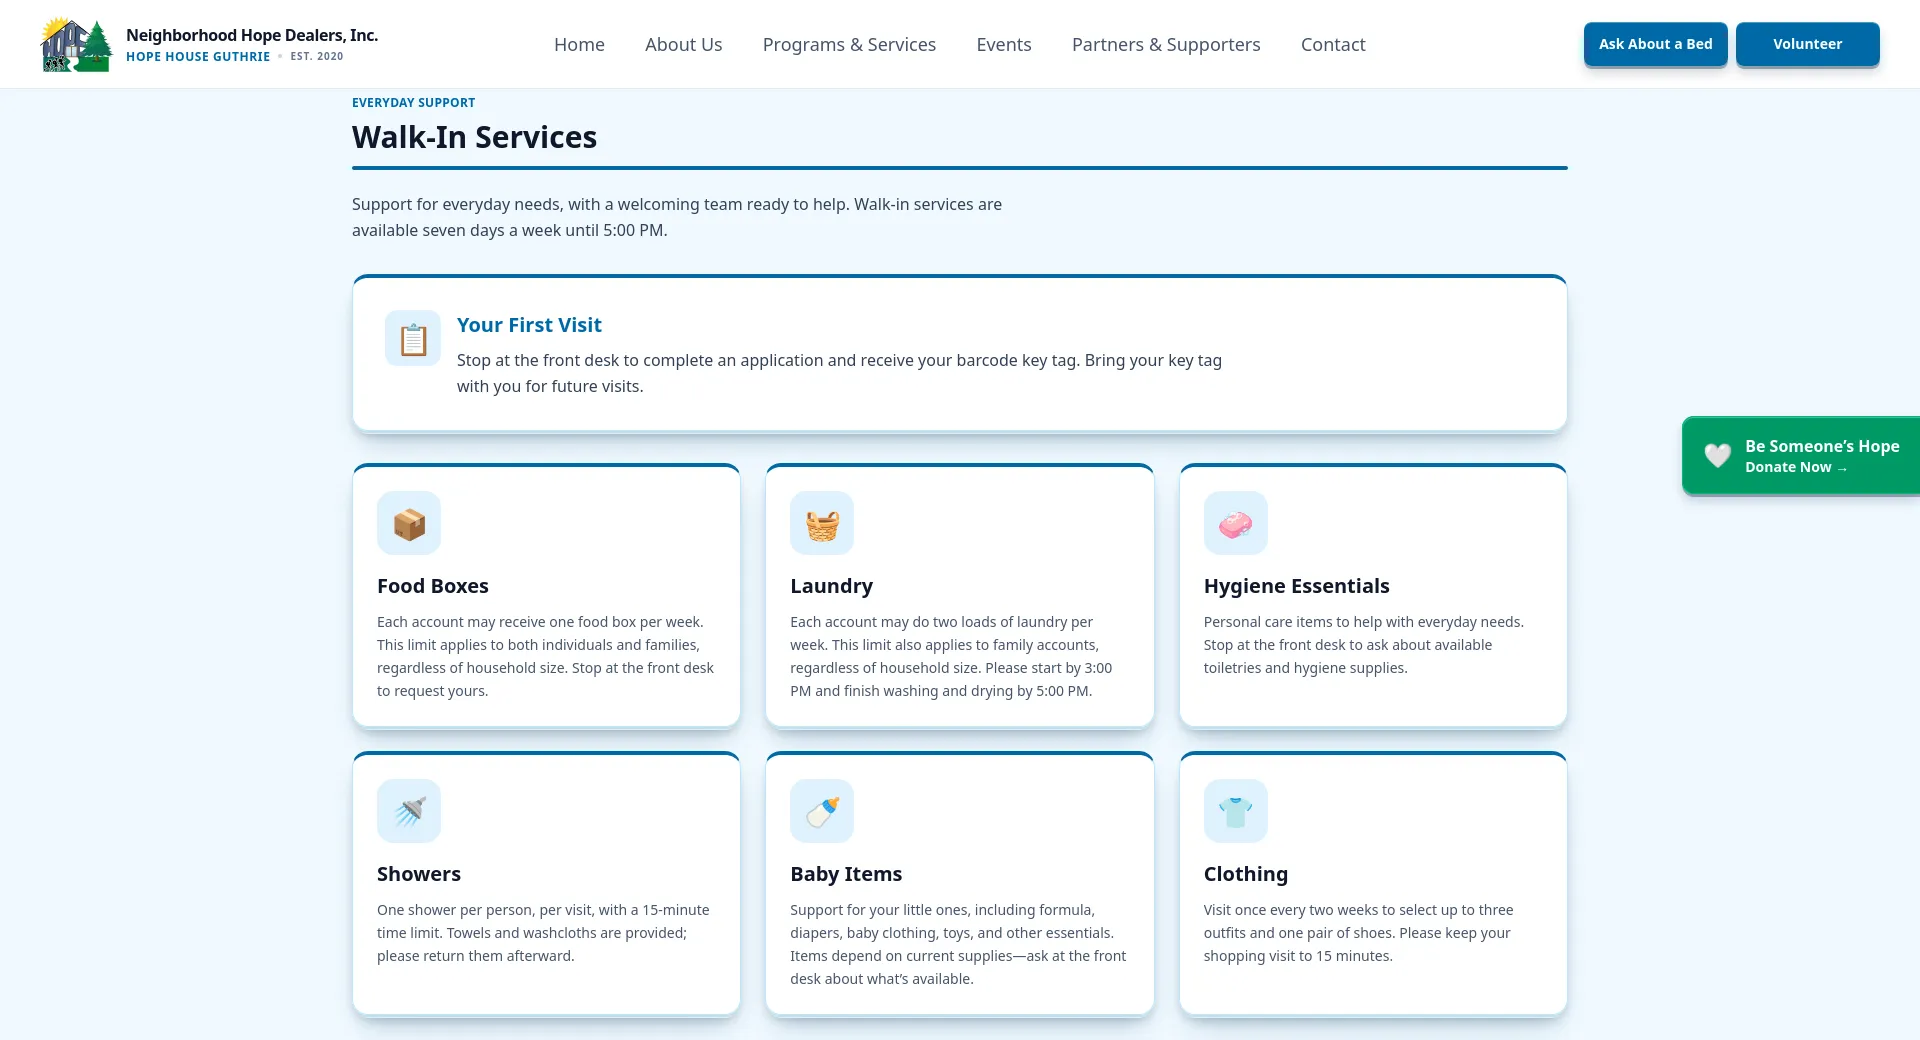The height and width of the screenshot is (1040, 1920).
Task: Click the Showers card title
Action: pos(419,874)
